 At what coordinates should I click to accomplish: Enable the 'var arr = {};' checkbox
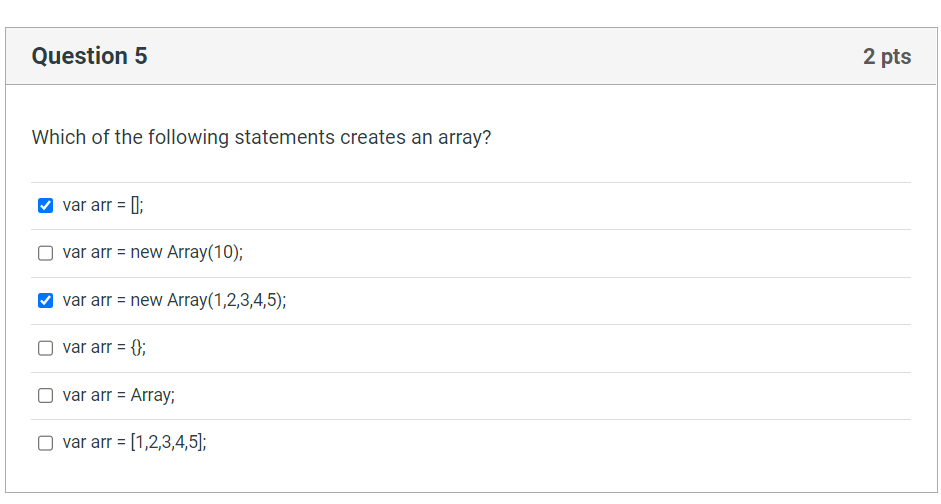coord(46,348)
